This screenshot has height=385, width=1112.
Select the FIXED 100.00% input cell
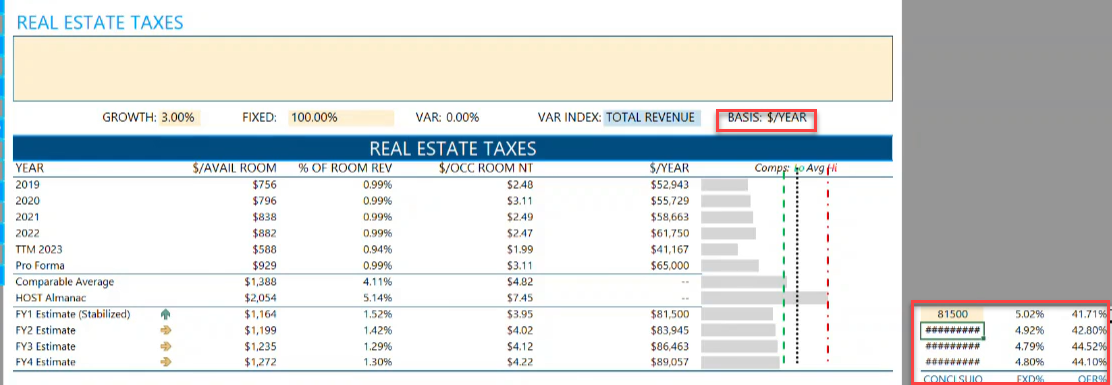(340, 118)
